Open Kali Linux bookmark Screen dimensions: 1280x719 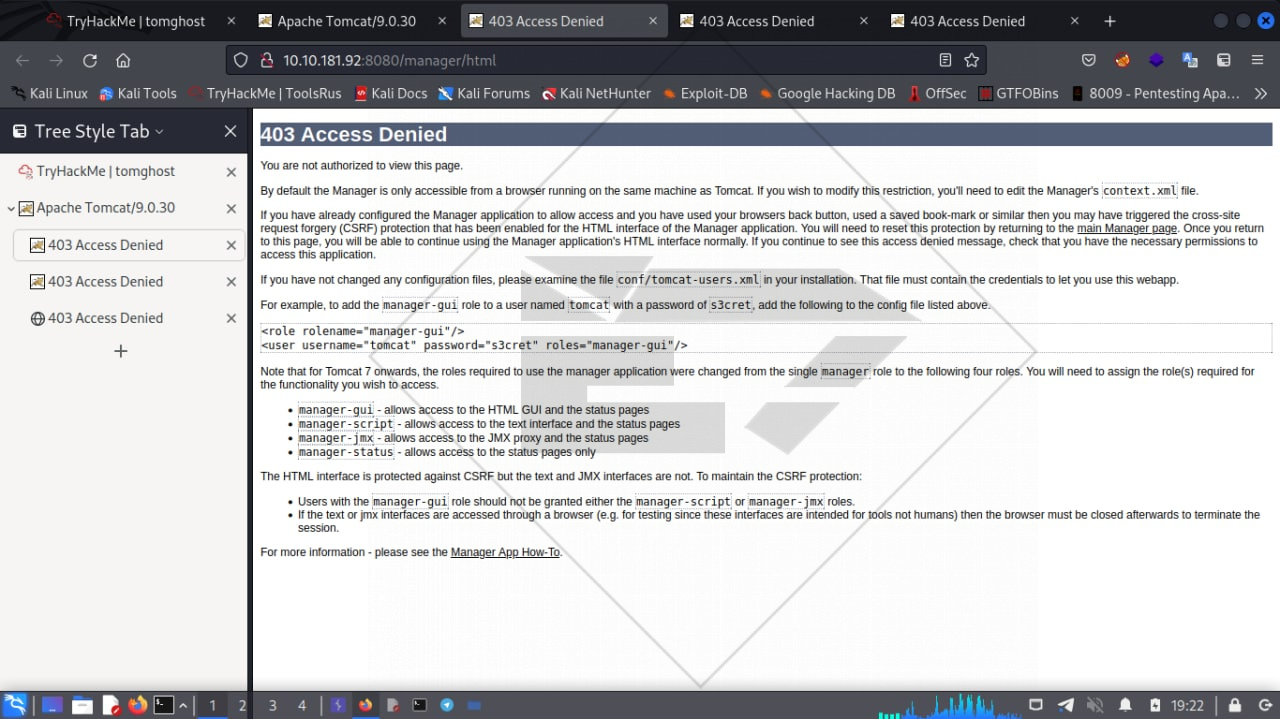click(49, 93)
